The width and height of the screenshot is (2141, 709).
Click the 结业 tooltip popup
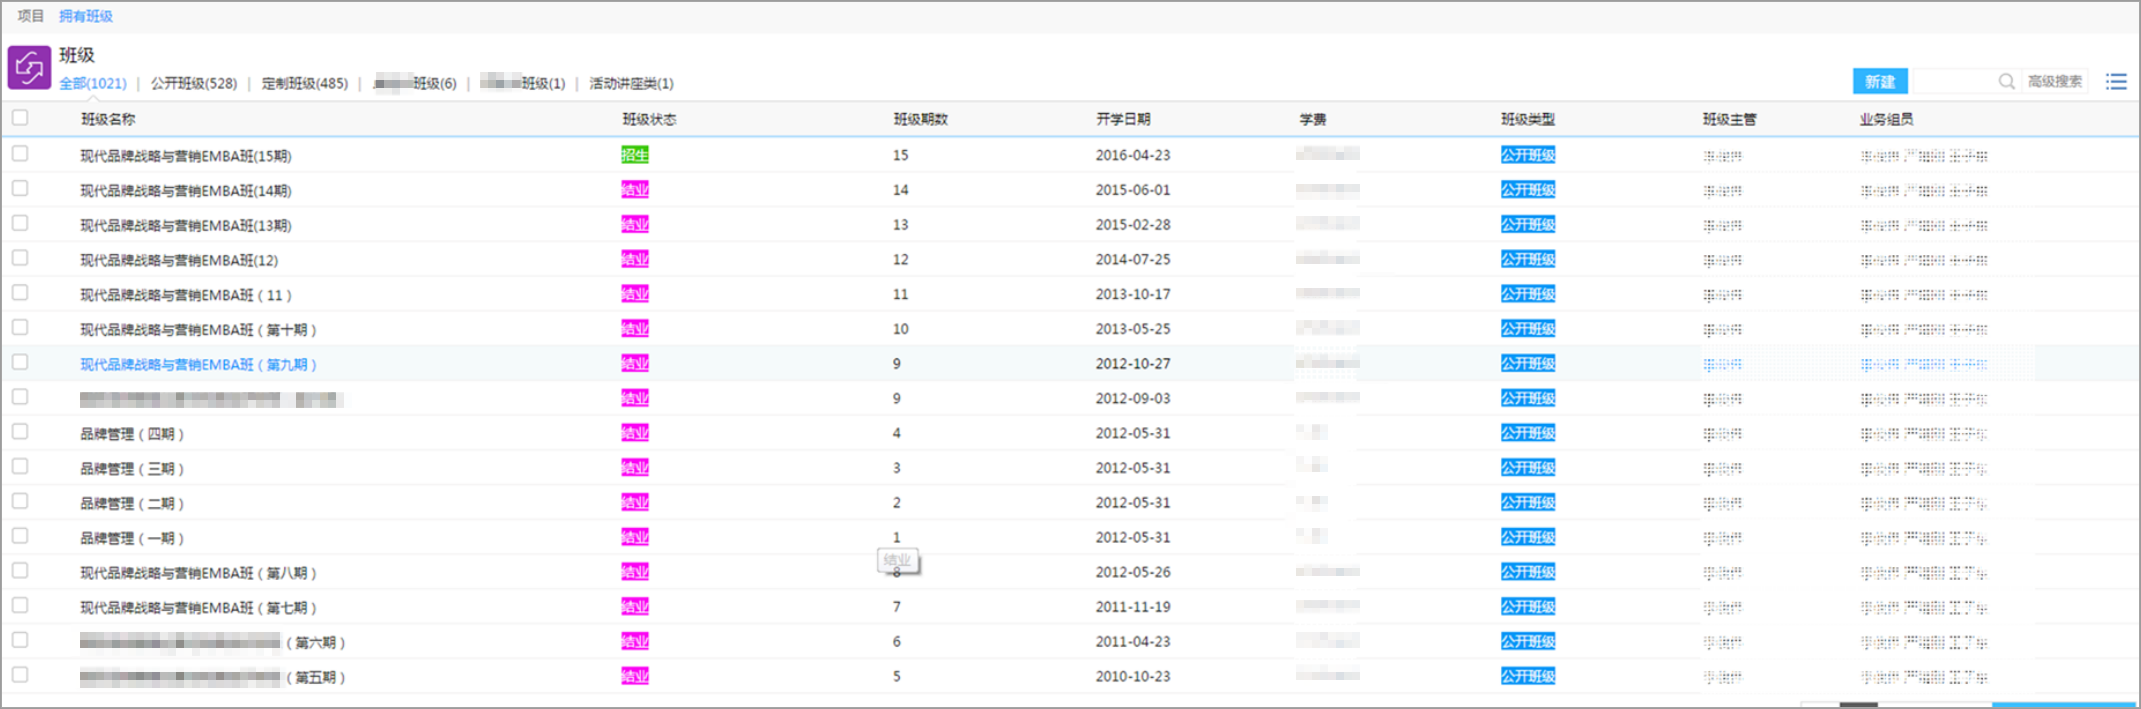(898, 560)
